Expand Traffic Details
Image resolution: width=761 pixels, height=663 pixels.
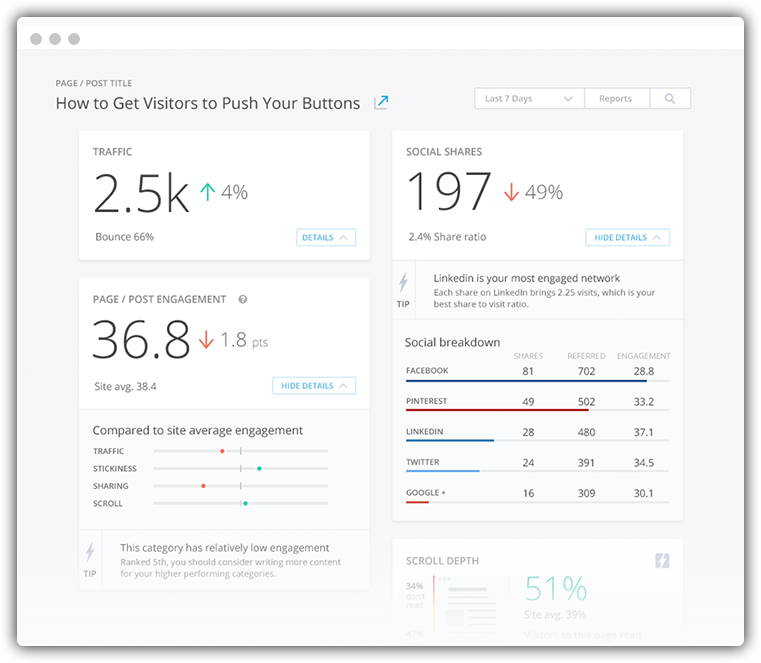tap(326, 237)
